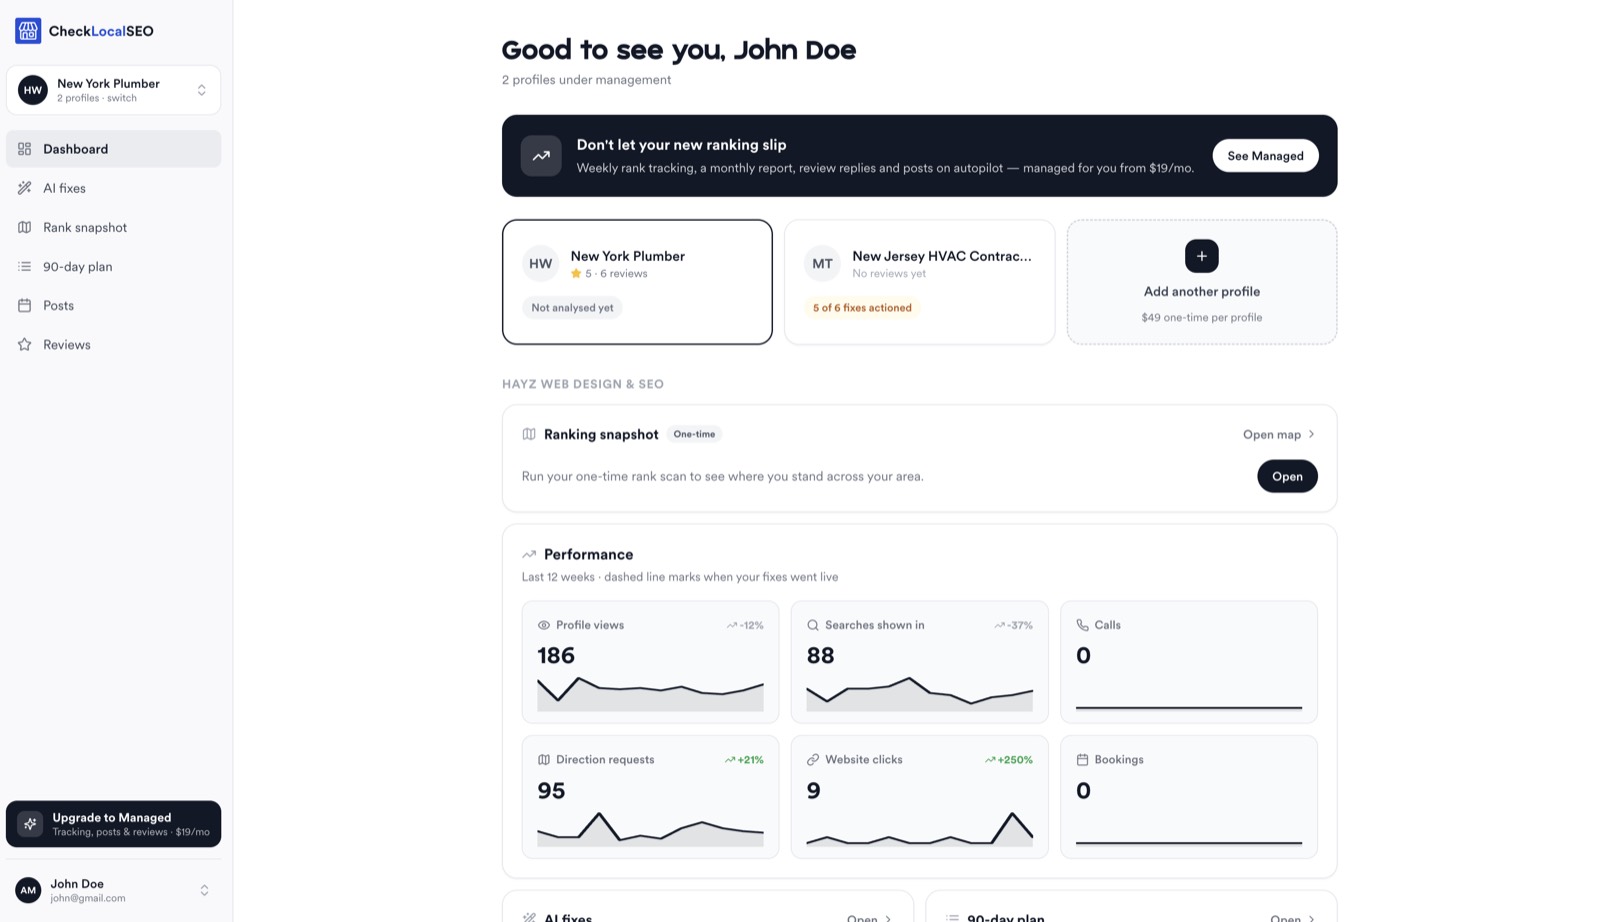
Task: Open AI fixes in the sidebar
Action: pyautogui.click(x=113, y=188)
